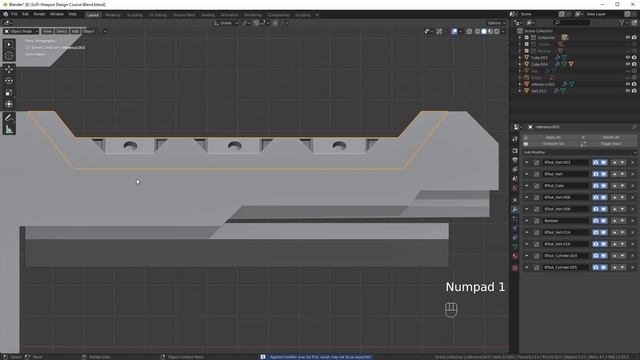This screenshot has width=640, height=360.
Task: Hide reference.003 in viewport via eye icon
Action: [x=628, y=84]
